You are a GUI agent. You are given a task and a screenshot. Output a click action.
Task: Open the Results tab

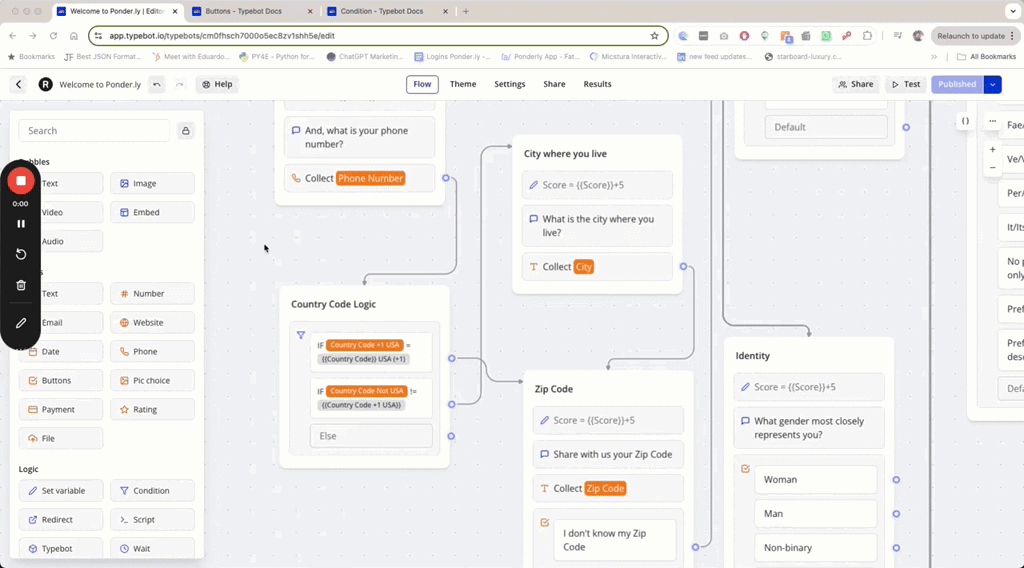[597, 84]
